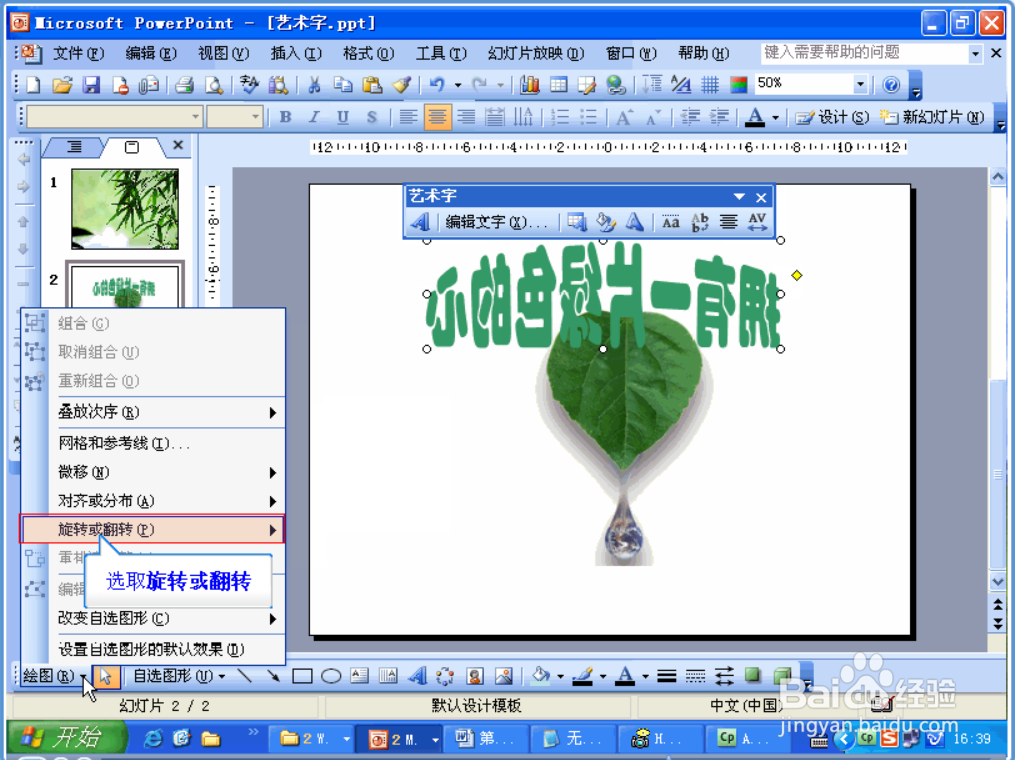The width and height of the screenshot is (1015, 760).
Task: Open the Draw (绘图) menu button
Action: (54, 676)
